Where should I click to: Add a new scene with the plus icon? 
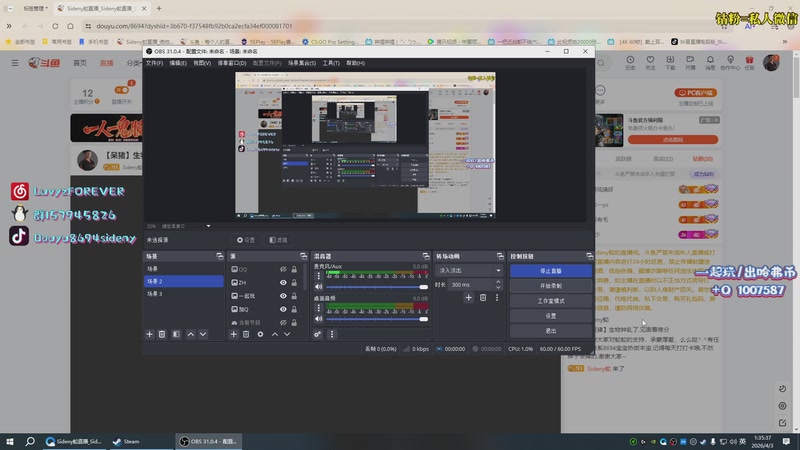(x=150, y=334)
